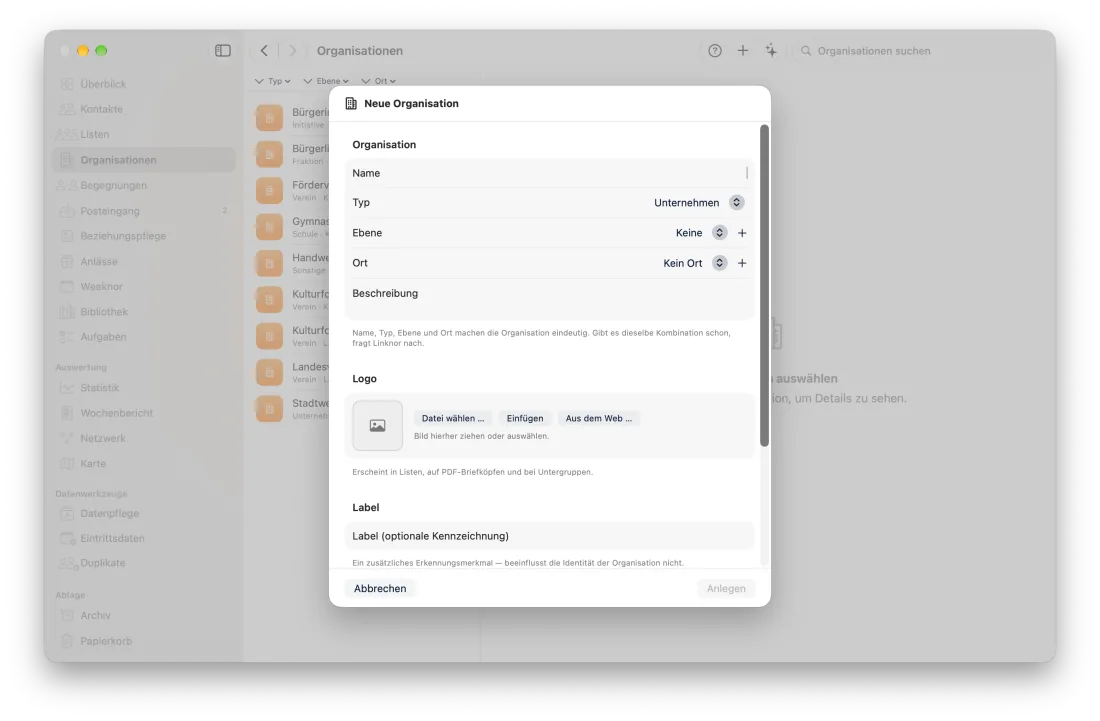Click the Handwerk organisation icon
Image resolution: width=1100 pixels, height=721 pixels.
[269, 263]
